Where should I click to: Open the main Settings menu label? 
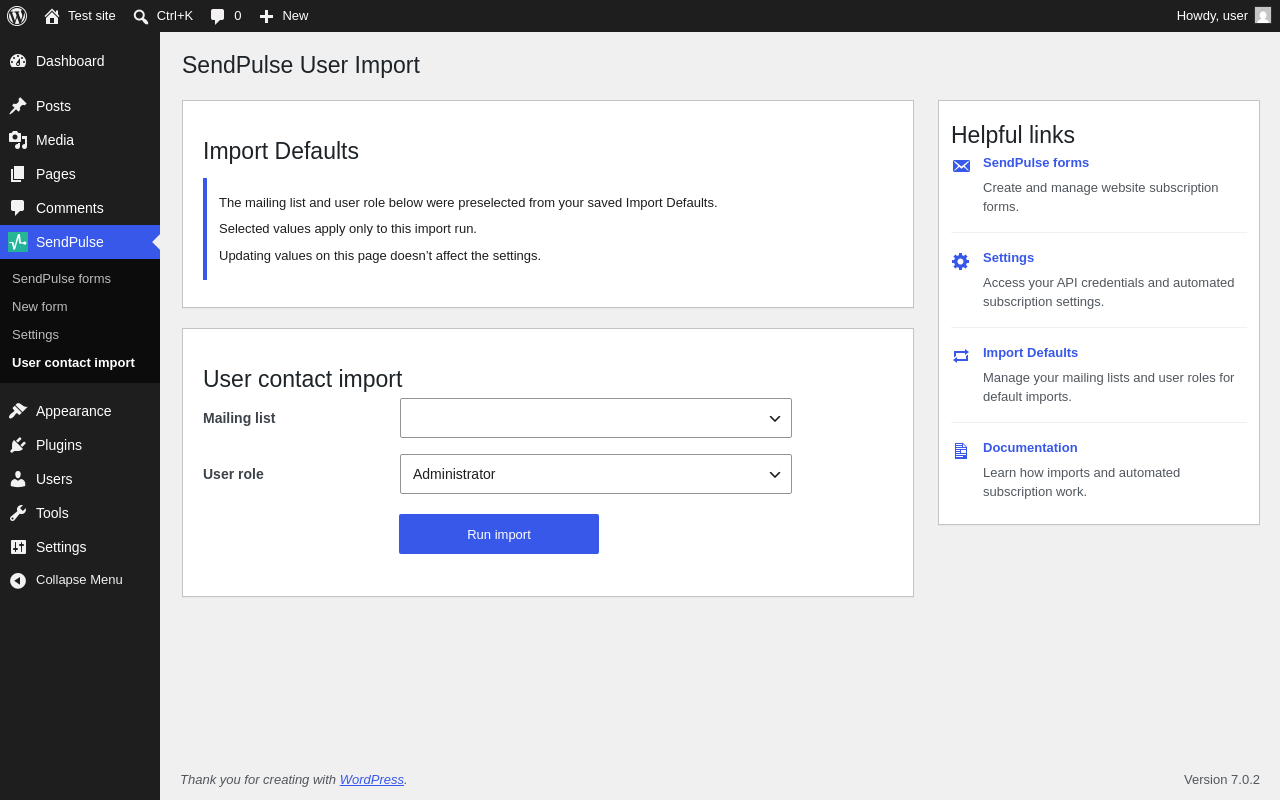pos(61,547)
